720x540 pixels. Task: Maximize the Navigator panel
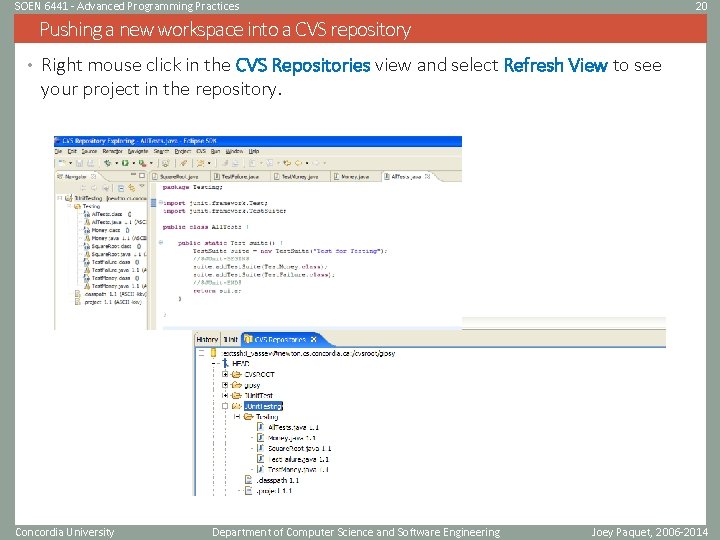142,175
